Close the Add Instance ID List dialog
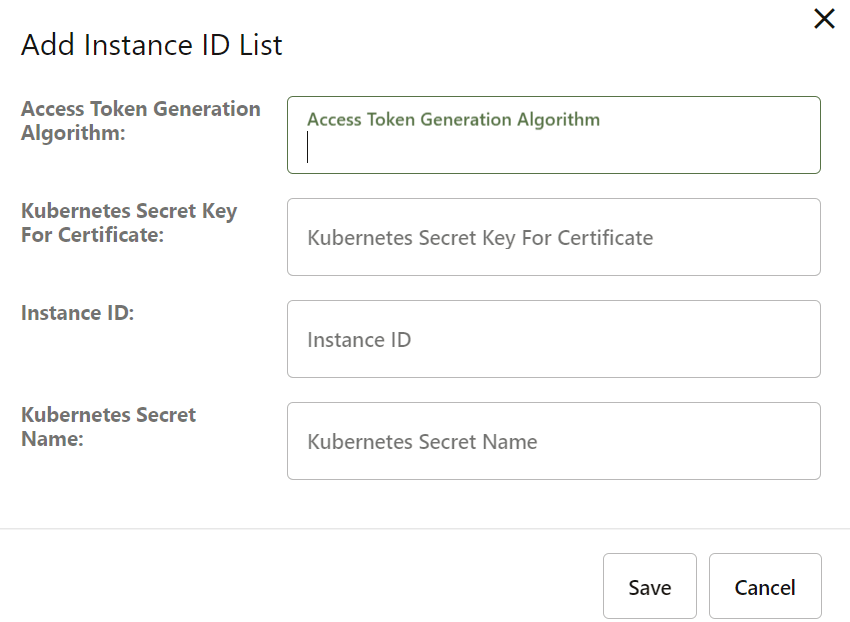 [823, 19]
